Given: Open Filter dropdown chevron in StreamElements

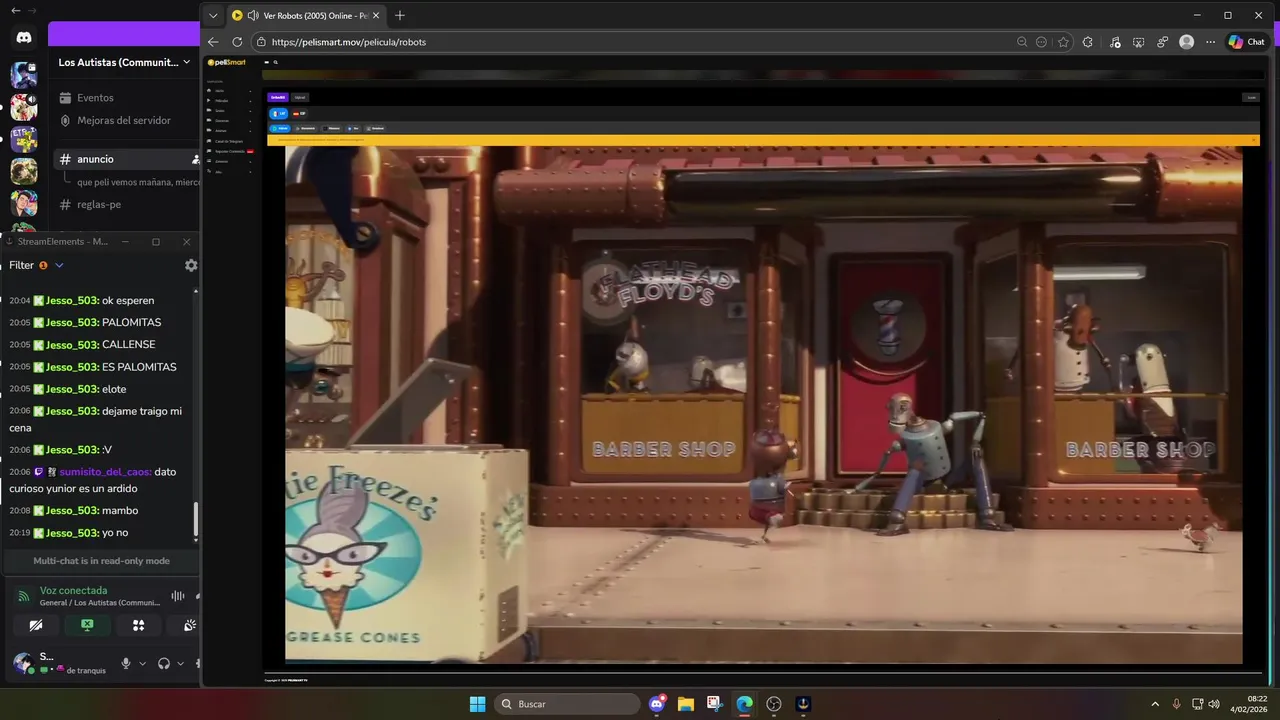Looking at the screenshot, I should pyautogui.click(x=59, y=265).
